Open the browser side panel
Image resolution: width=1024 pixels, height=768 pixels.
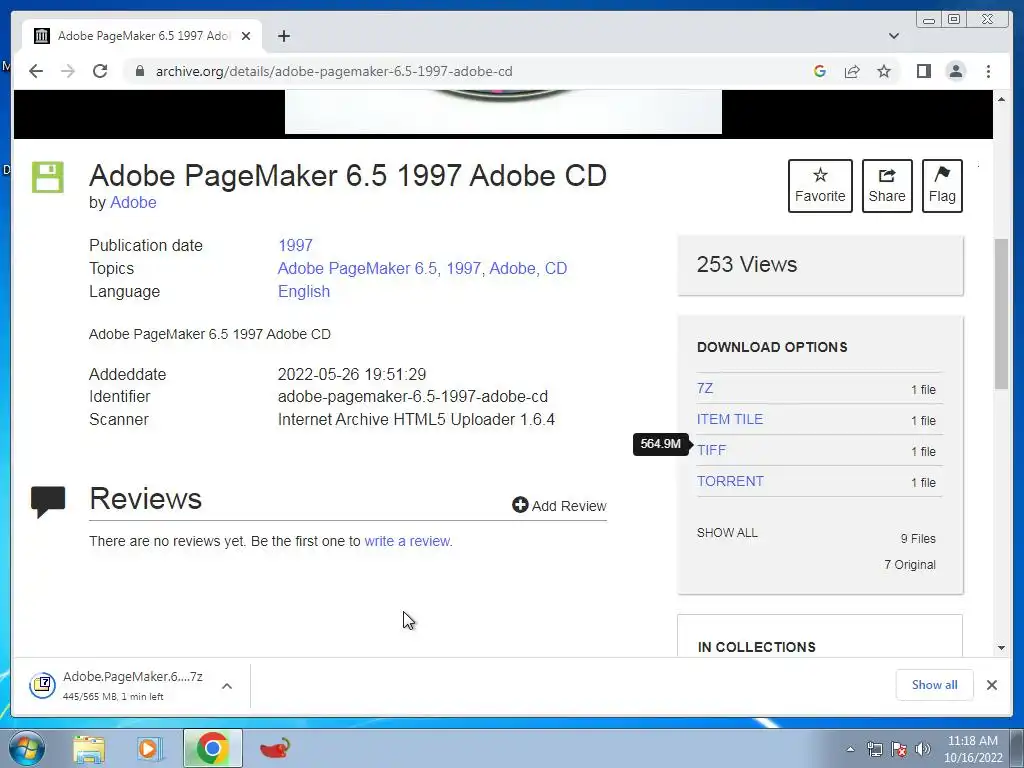point(923,71)
